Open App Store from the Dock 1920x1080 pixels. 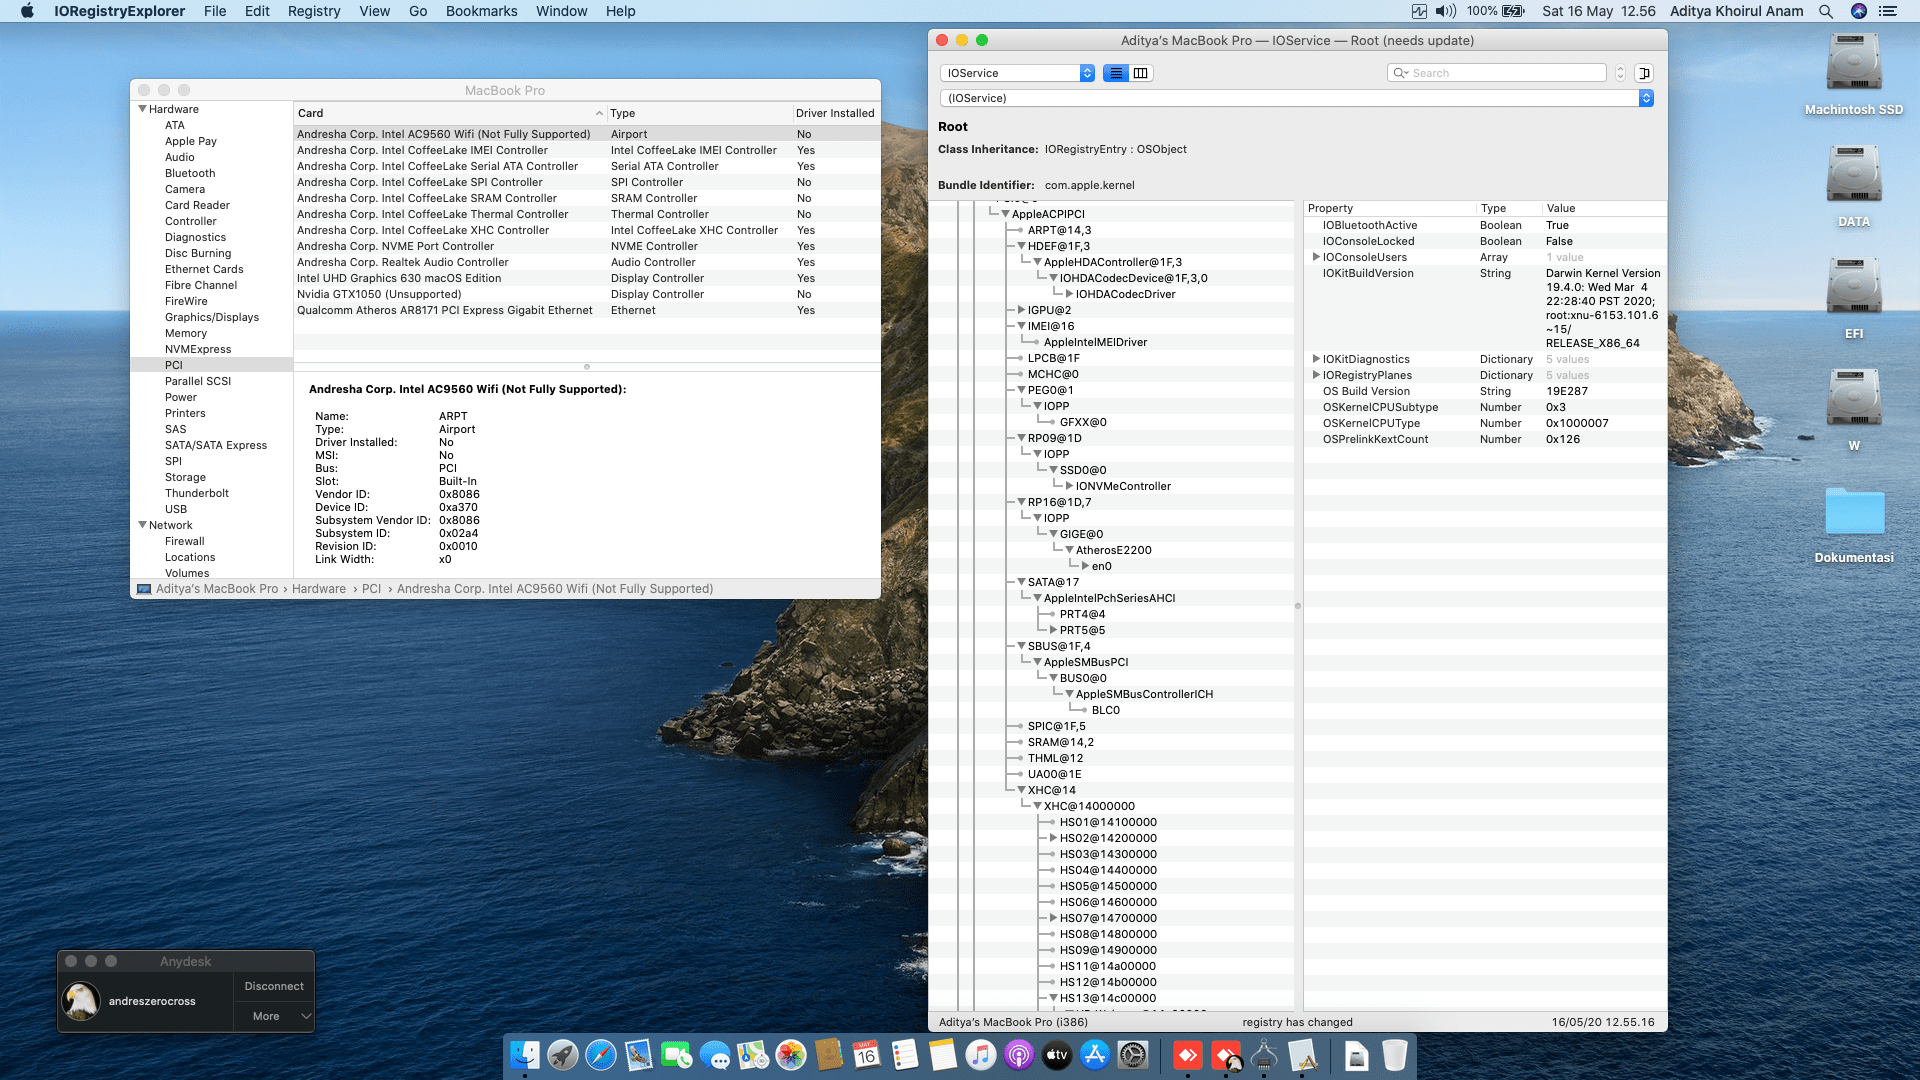tap(1095, 1055)
